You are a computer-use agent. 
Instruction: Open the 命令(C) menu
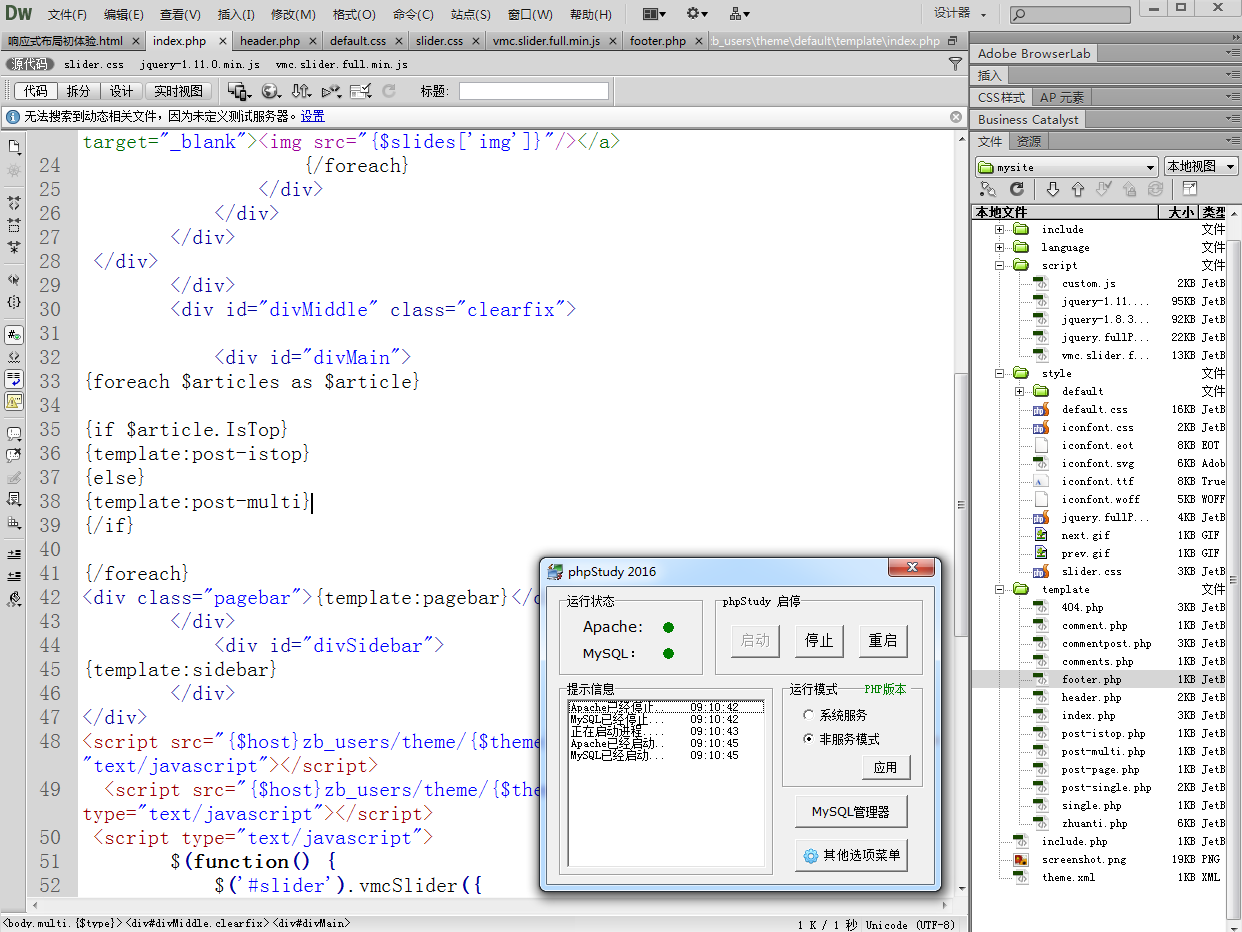413,15
